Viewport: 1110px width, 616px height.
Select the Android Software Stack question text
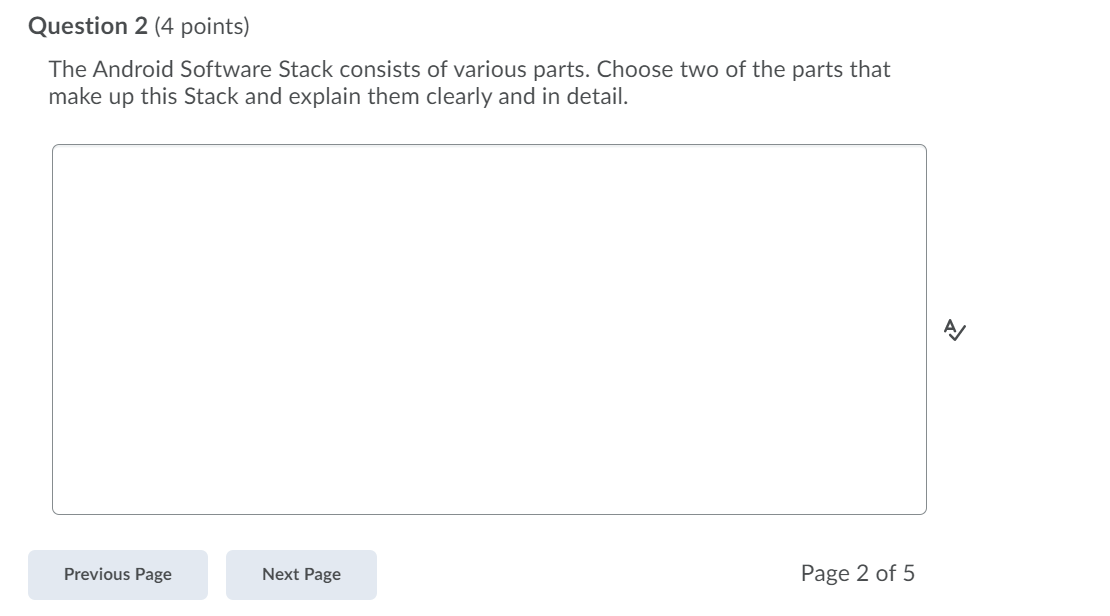click(x=468, y=83)
